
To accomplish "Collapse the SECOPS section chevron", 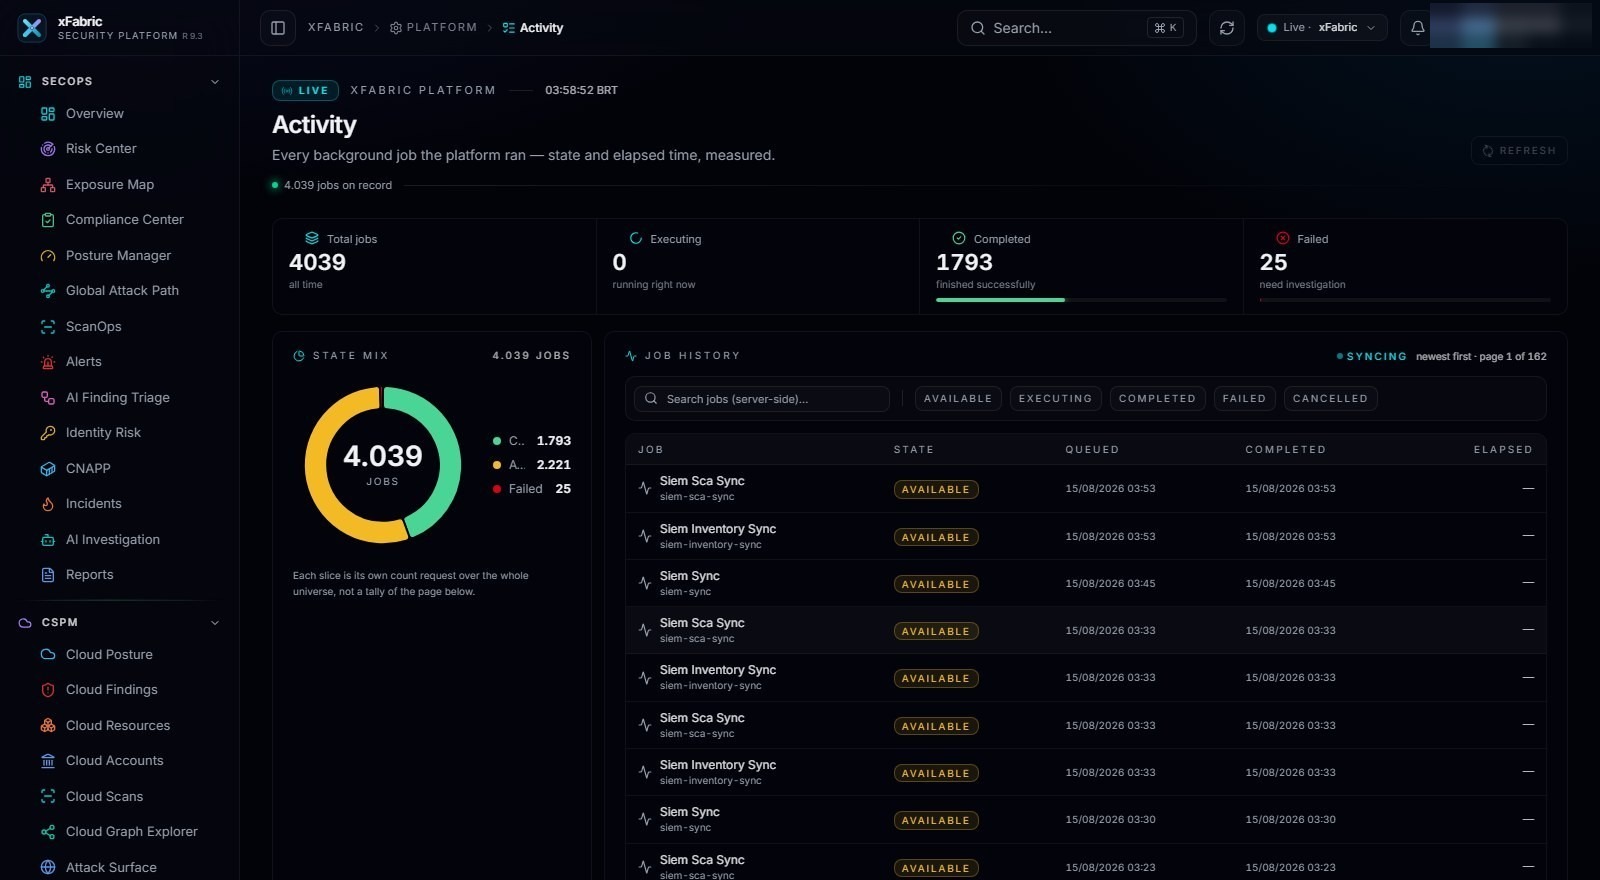I will tap(215, 82).
